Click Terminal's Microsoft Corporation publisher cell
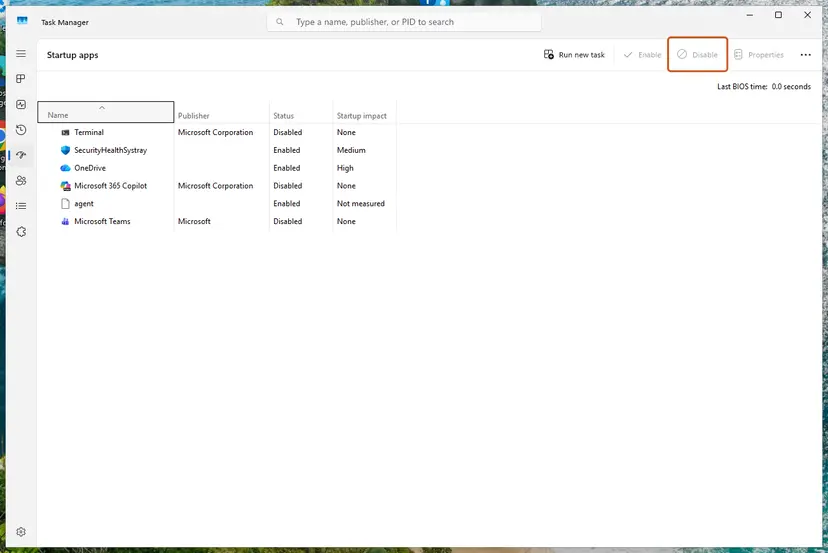The width and height of the screenshot is (828, 553). 215,133
